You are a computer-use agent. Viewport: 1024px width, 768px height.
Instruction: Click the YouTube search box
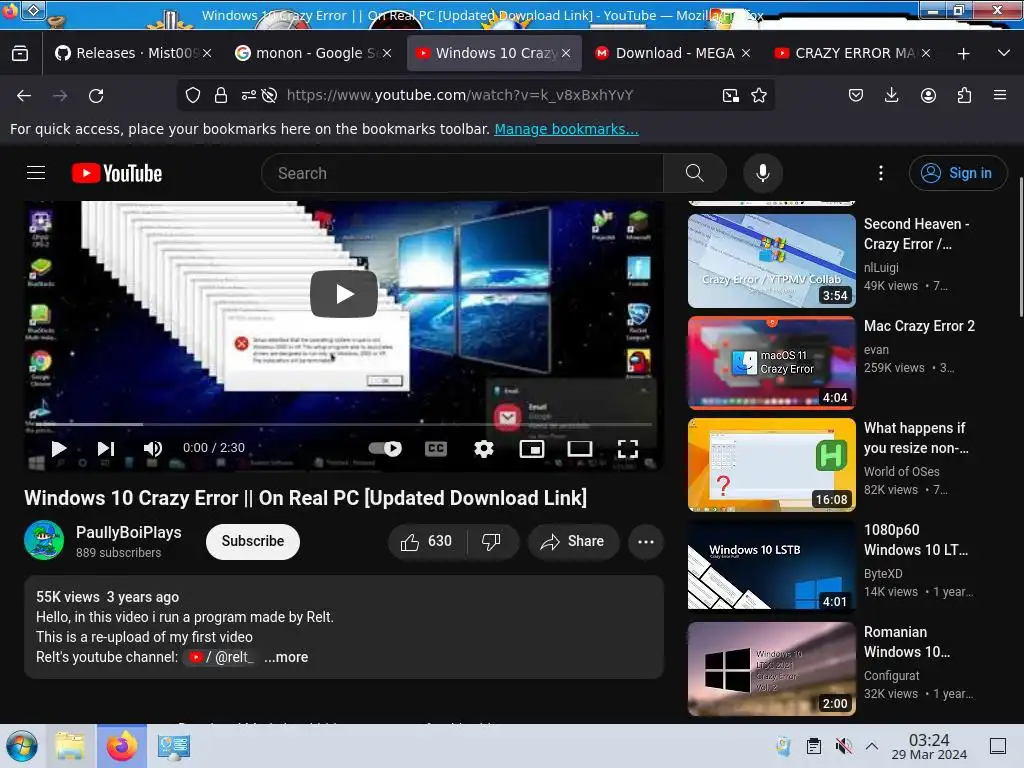pyautogui.click(x=462, y=173)
